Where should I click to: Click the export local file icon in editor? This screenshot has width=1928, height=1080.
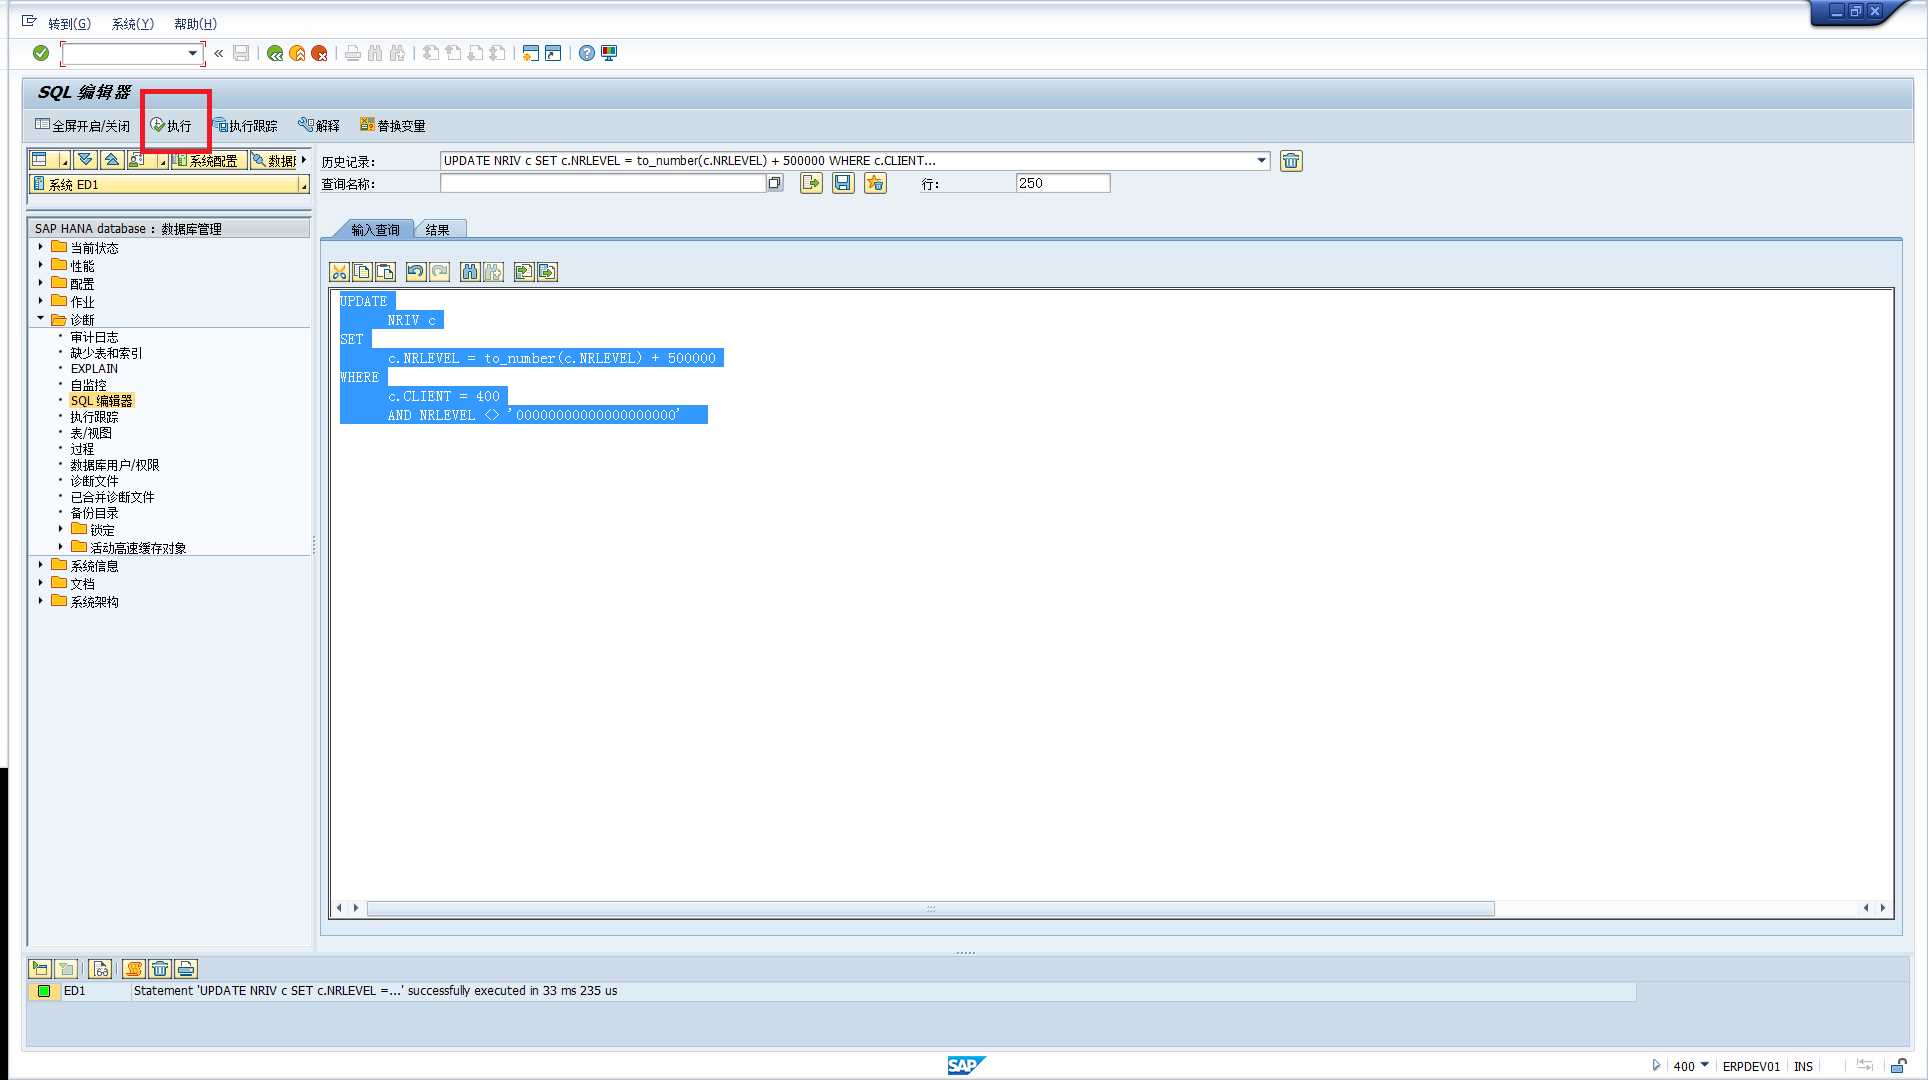click(547, 272)
